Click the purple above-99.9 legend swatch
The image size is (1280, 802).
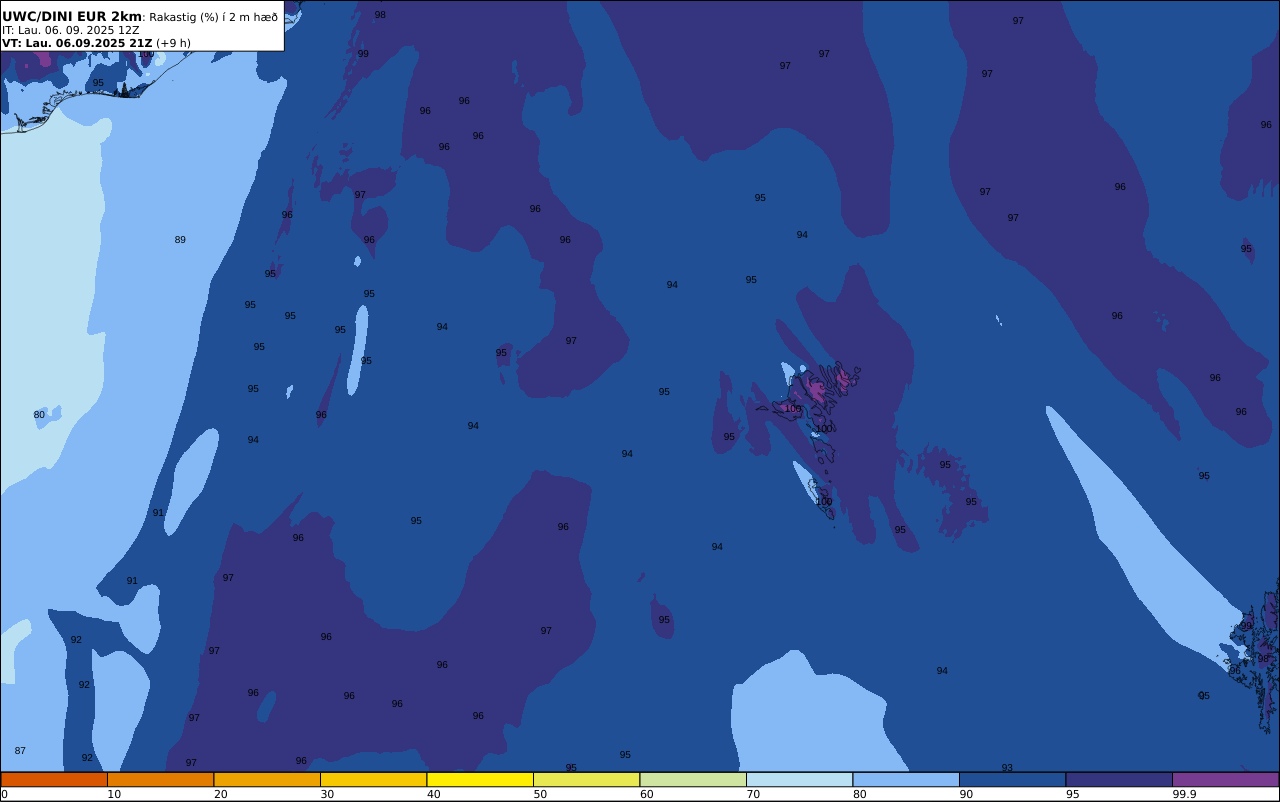1225,779
